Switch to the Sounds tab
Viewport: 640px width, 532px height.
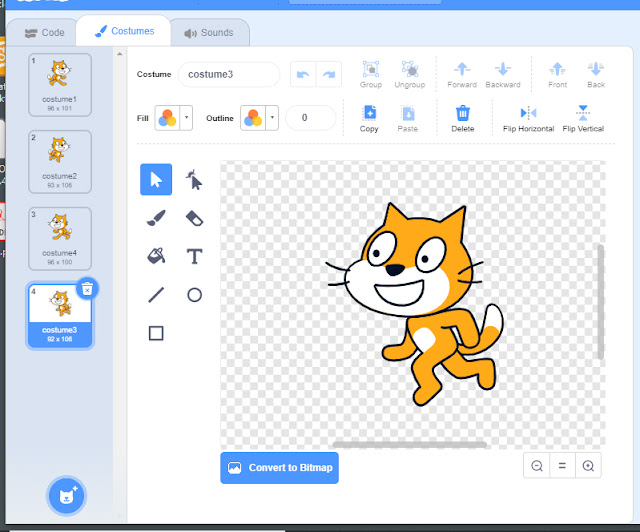209,33
